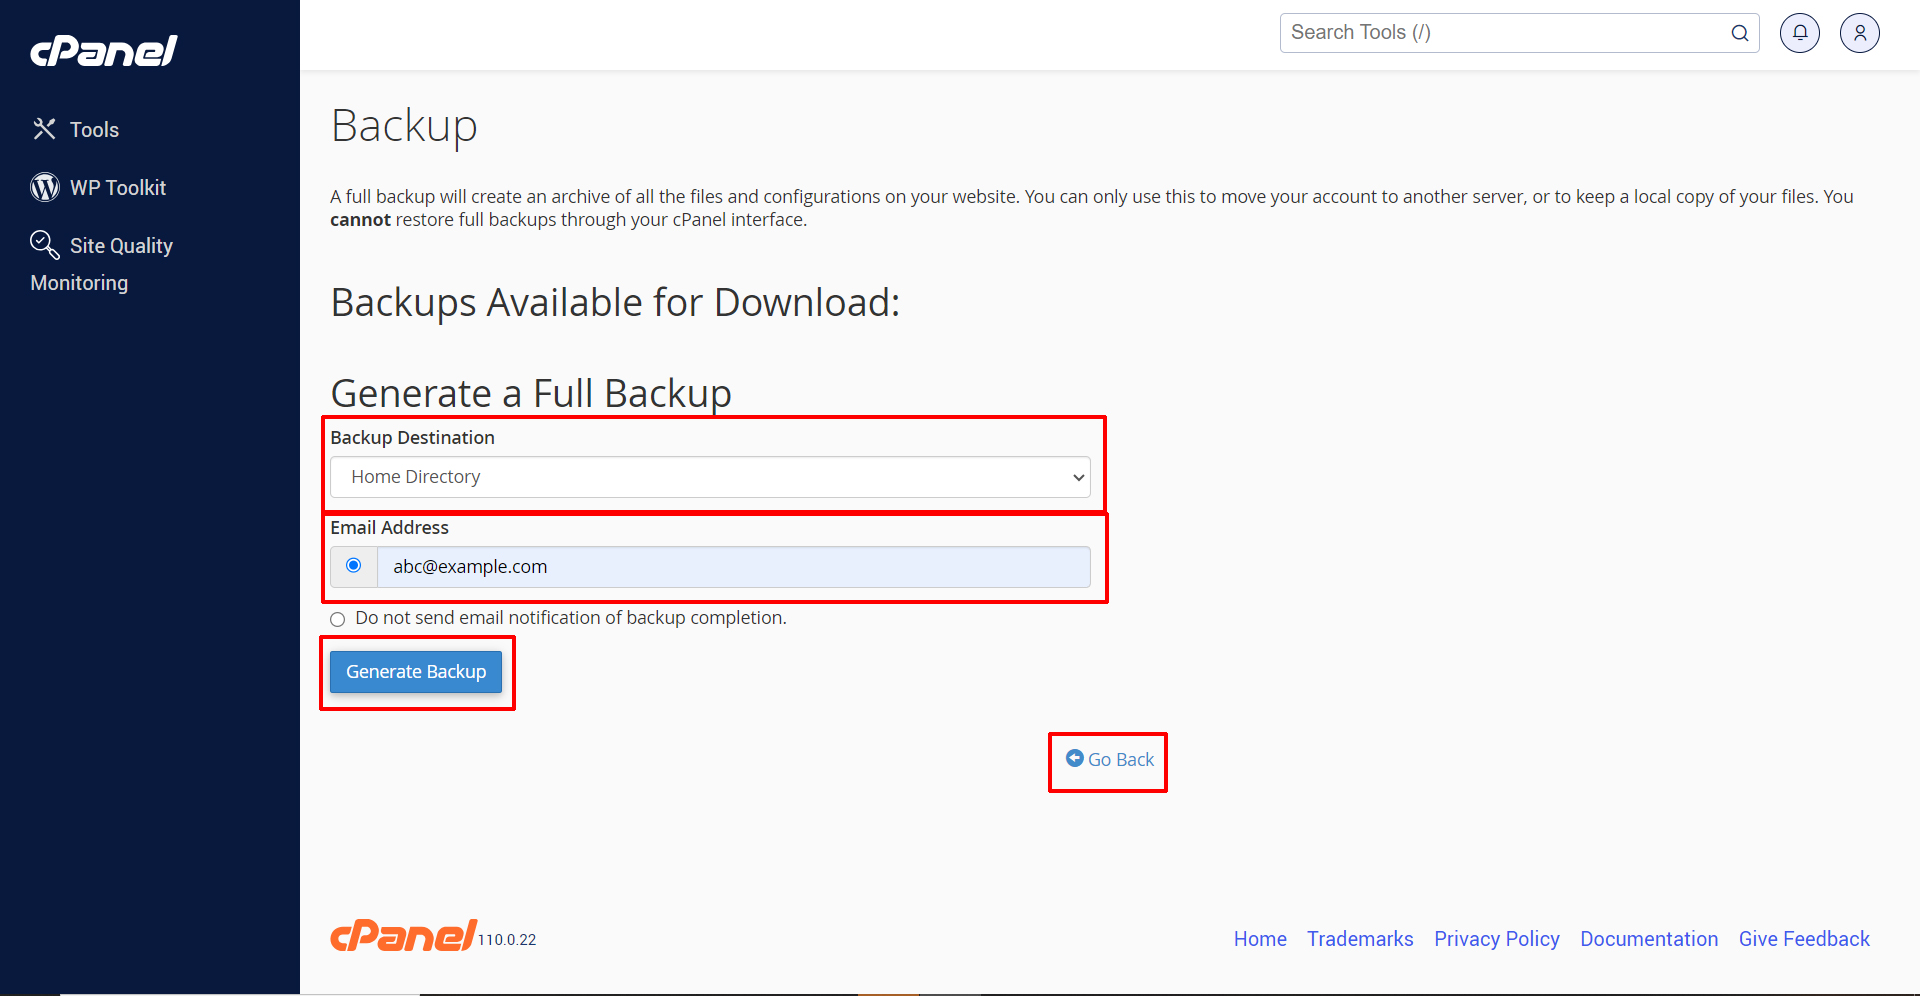Click the Go Back arrow icon
The height and width of the screenshot is (996, 1920).
pyautogui.click(x=1075, y=759)
